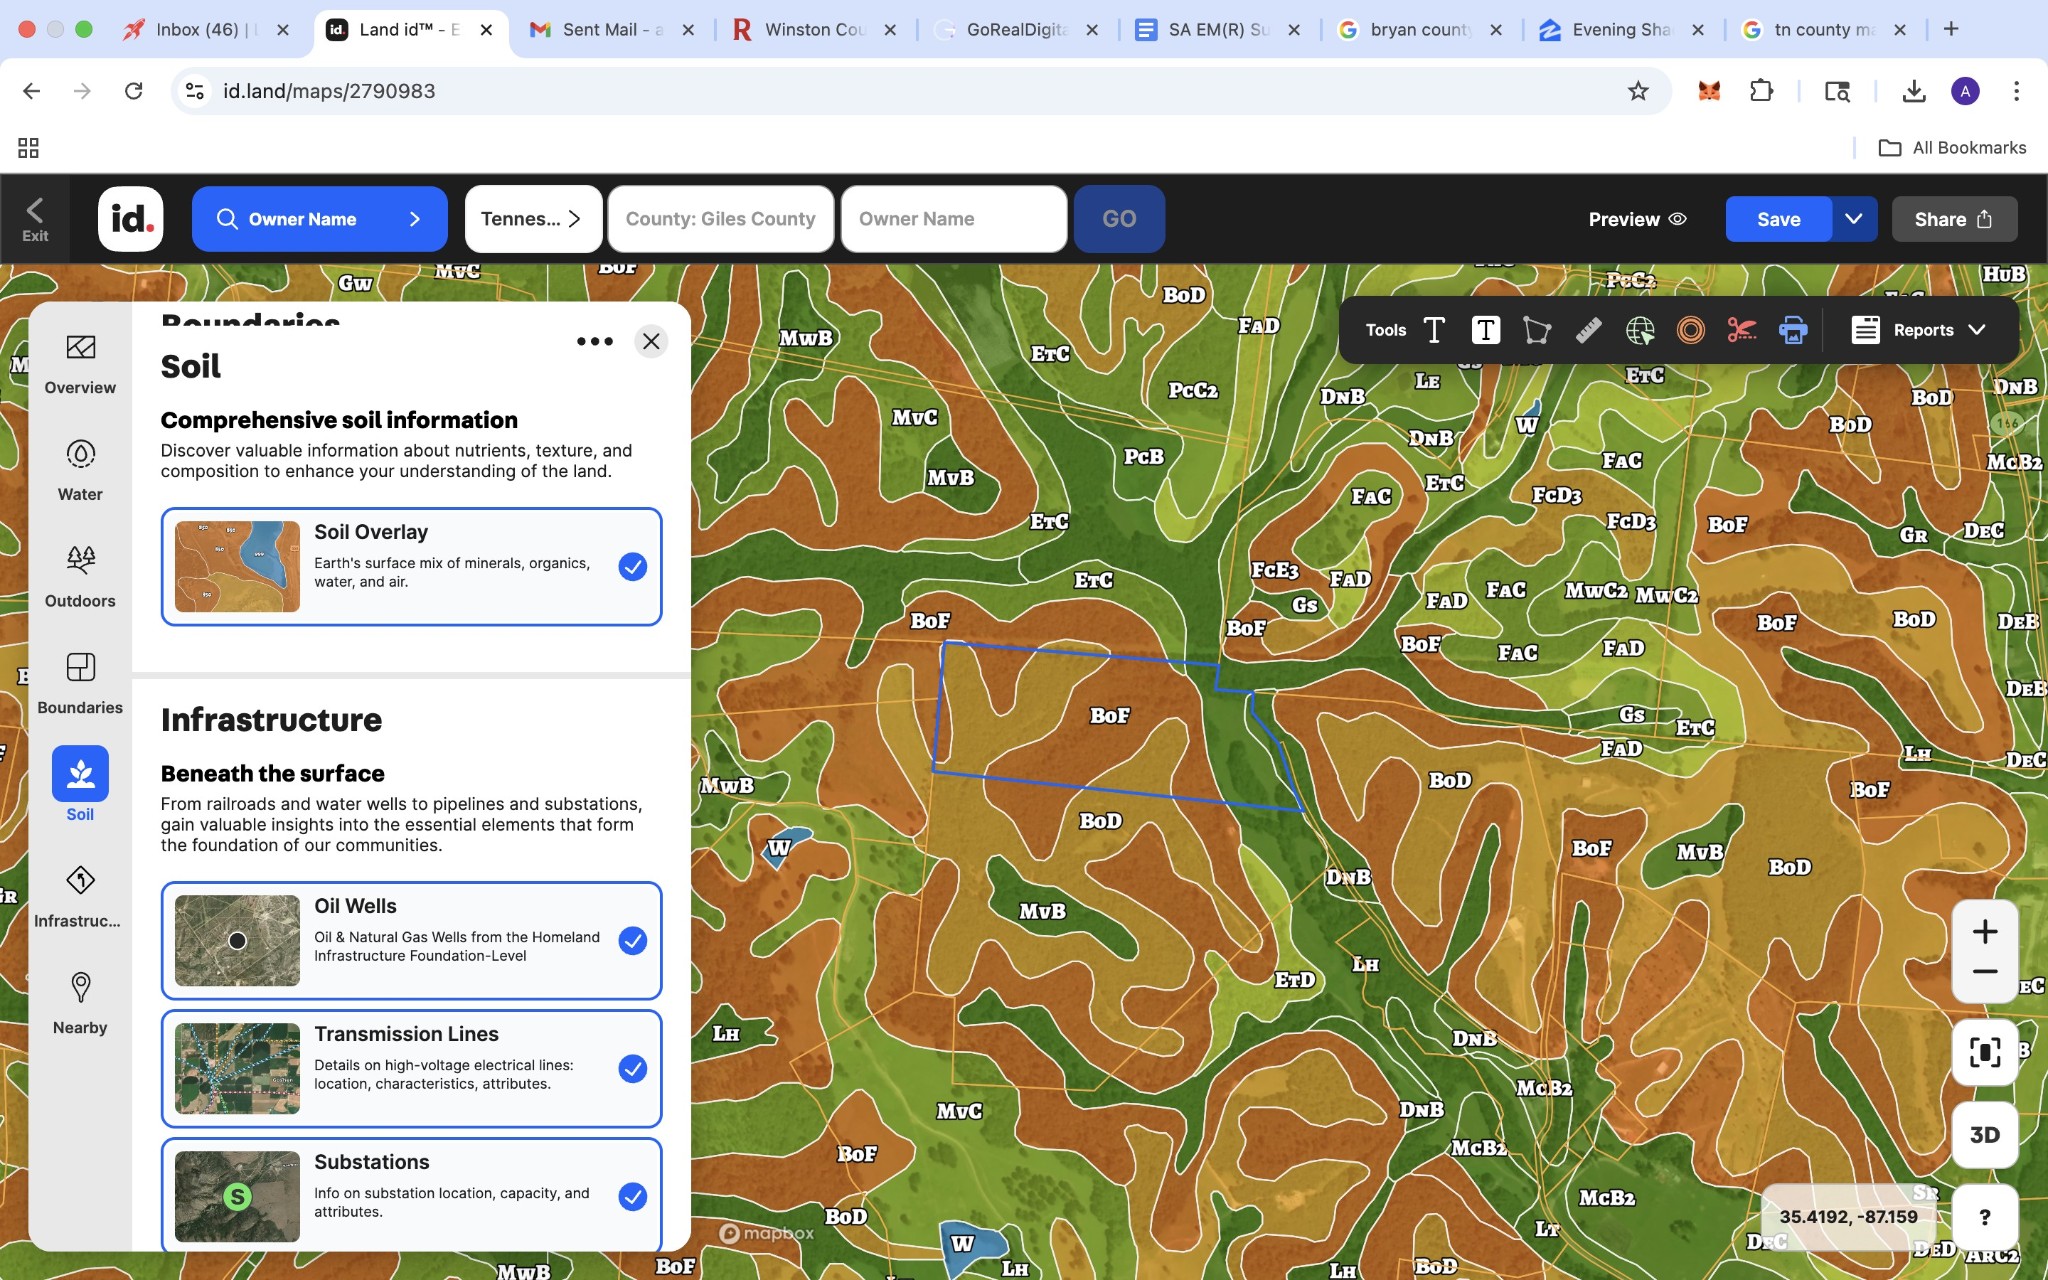Open the arrow next to Save

pyautogui.click(x=1853, y=219)
